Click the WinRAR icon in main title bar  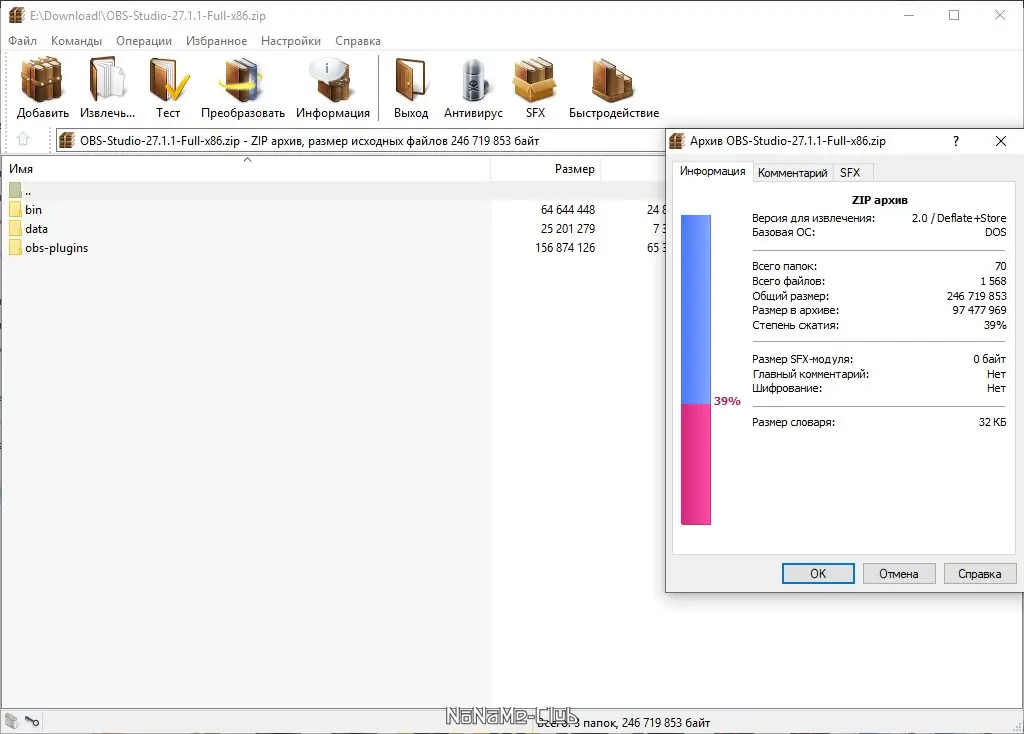(16, 15)
